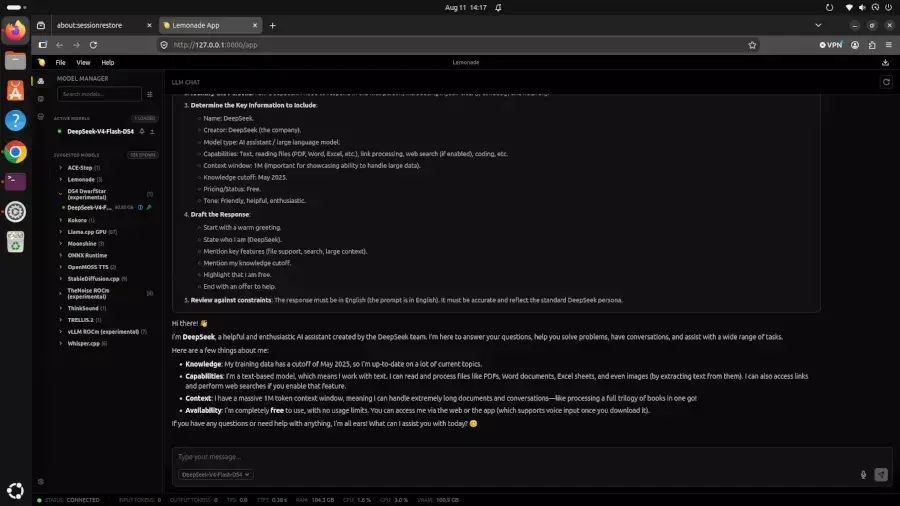Screen dimensions: 900x506
Task: Open the Firefox account icon
Action: tap(855, 45)
